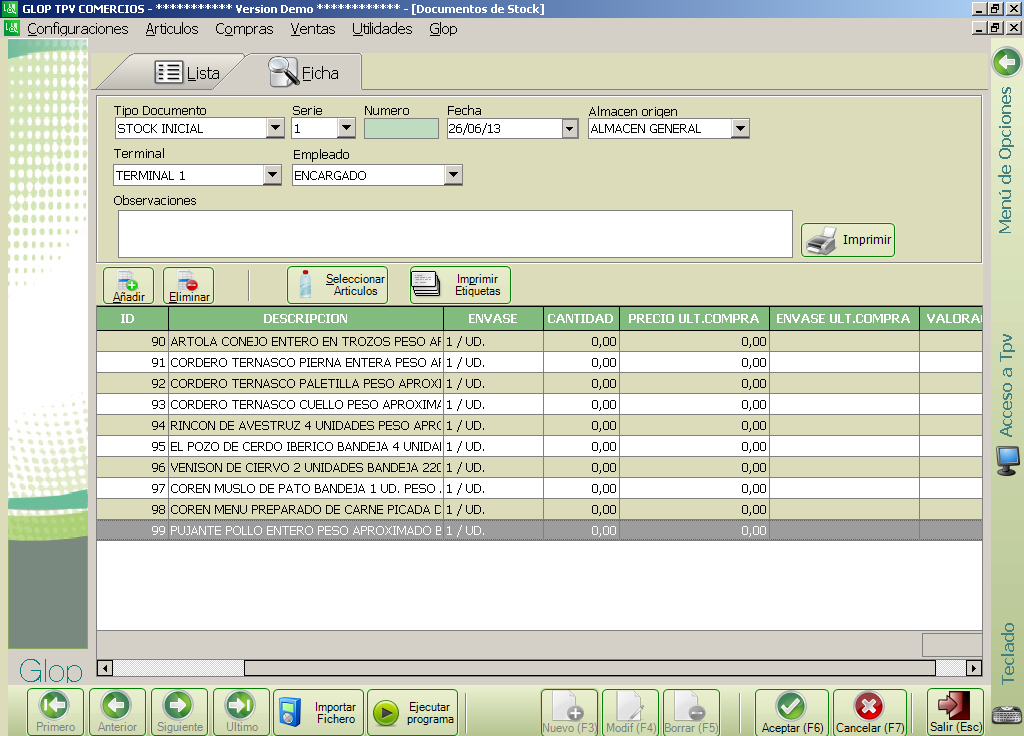Image resolution: width=1024 pixels, height=736 pixels.
Task: Expand Empleado dropdown
Action: [x=453, y=174]
